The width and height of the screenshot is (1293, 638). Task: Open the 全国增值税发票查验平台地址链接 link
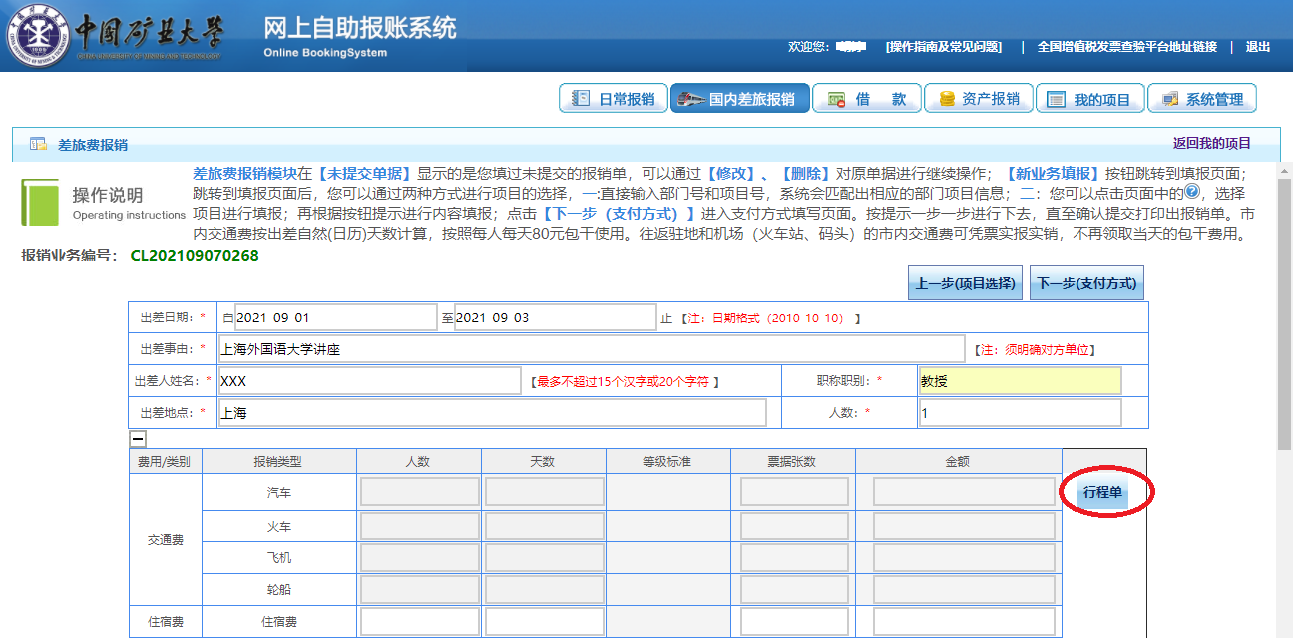pos(1126,47)
